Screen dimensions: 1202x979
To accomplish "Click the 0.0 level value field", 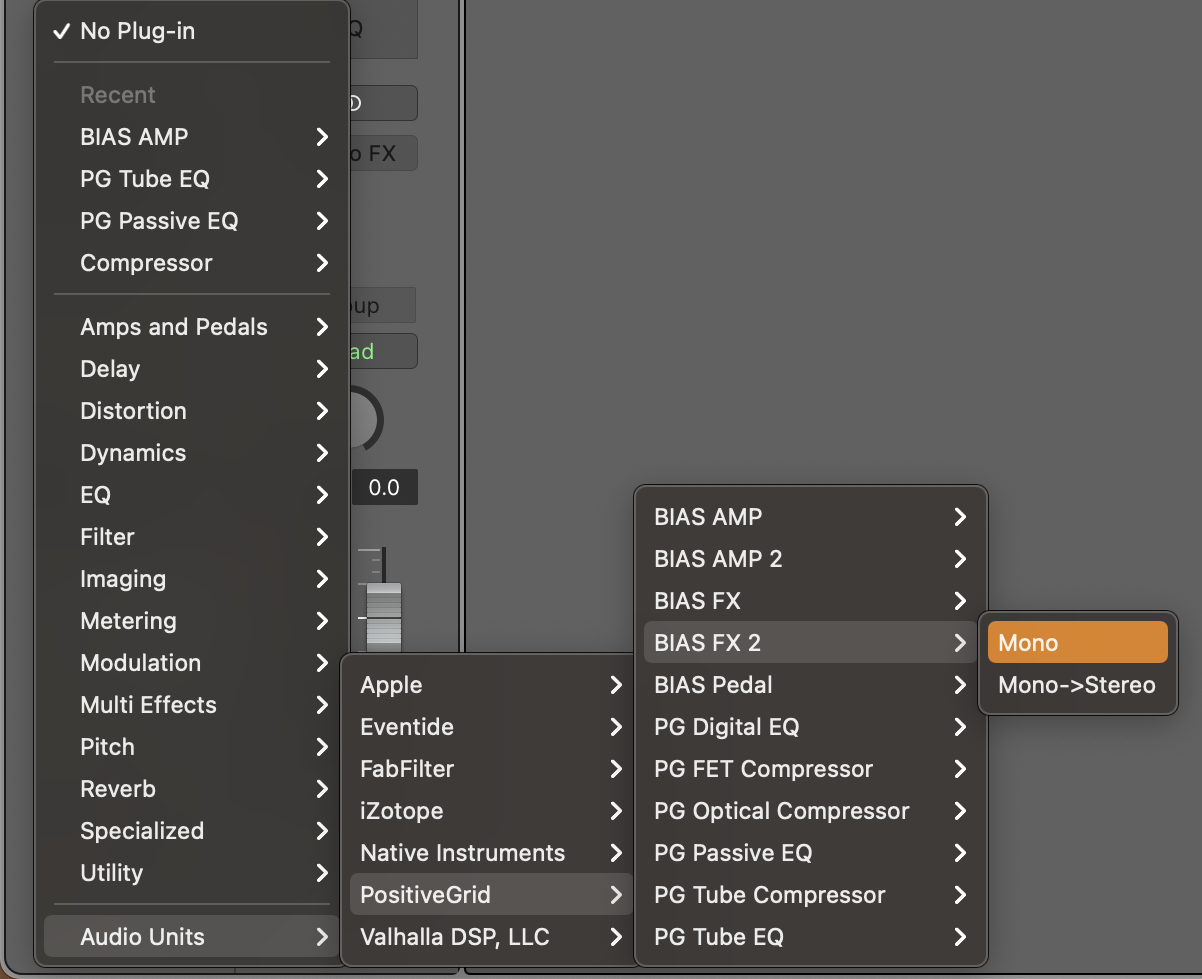I will pos(384,488).
